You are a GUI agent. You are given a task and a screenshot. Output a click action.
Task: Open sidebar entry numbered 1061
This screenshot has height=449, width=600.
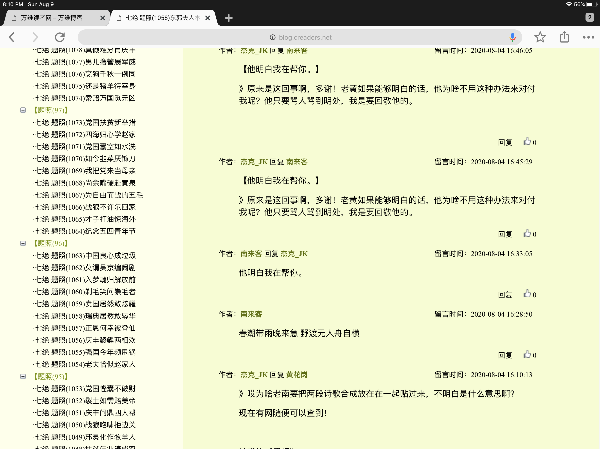[85, 280]
